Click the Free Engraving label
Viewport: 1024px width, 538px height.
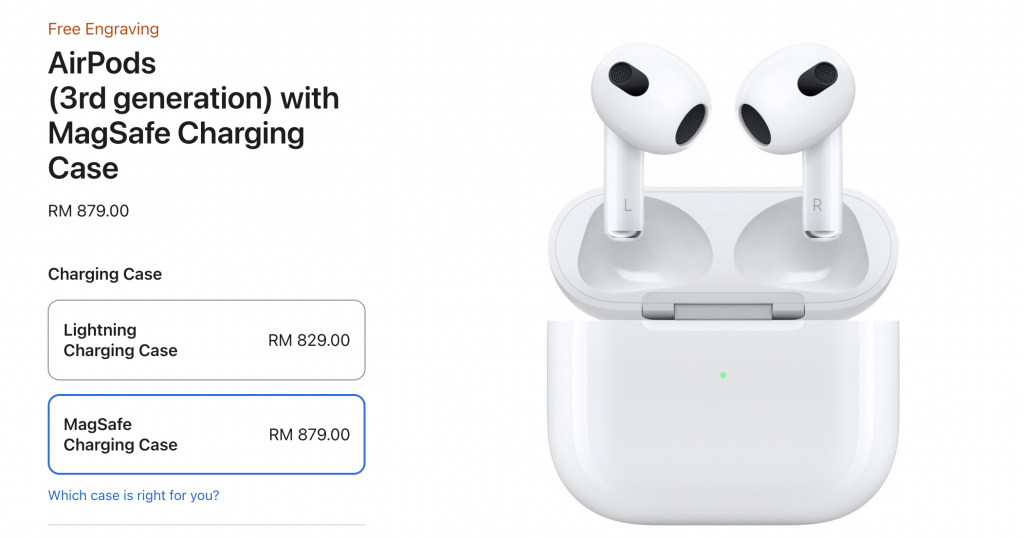(103, 29)
